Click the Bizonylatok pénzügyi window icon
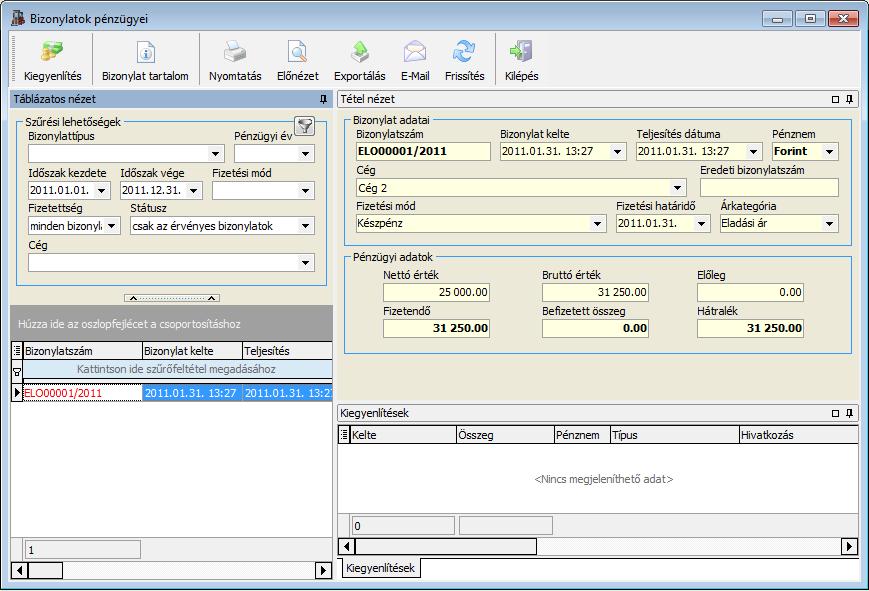 coord(18,18)
